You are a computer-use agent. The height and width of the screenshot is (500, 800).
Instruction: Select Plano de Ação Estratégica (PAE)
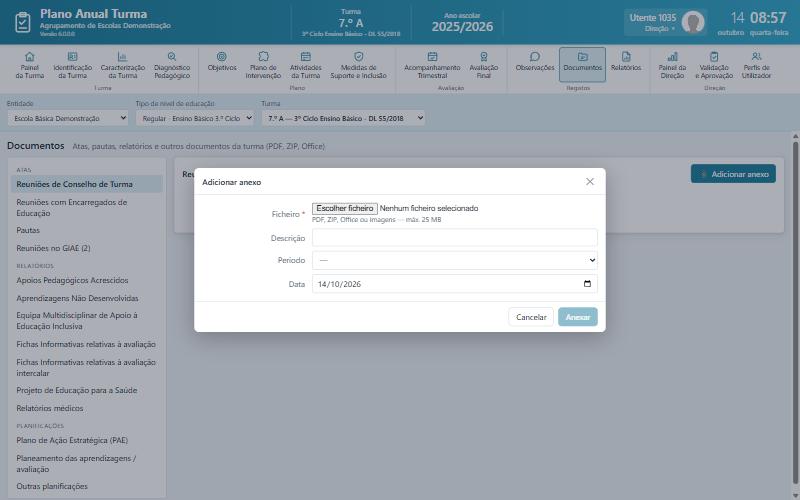(x=86, y=440)
